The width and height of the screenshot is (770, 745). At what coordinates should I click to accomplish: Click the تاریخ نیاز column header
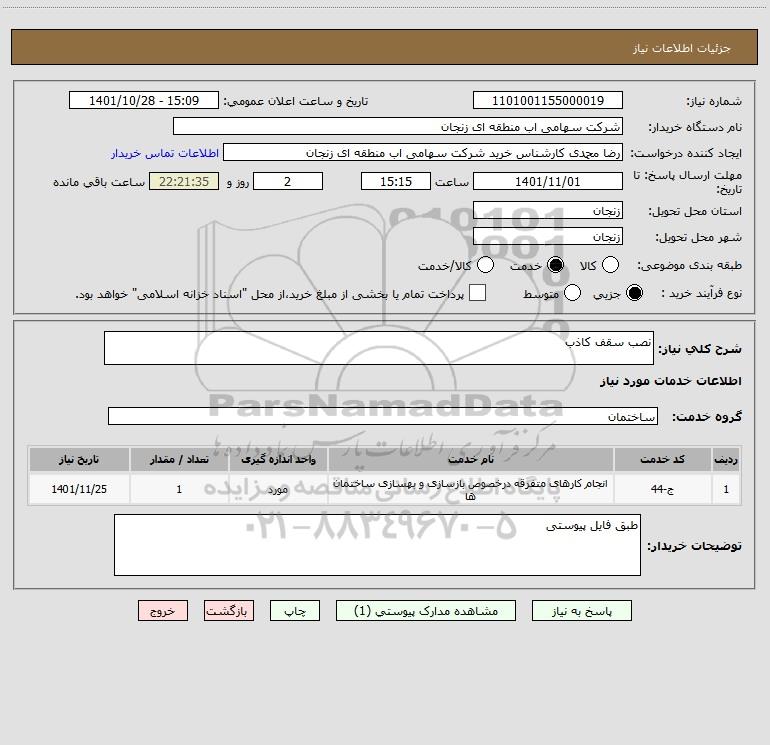(x=79, y=459)
